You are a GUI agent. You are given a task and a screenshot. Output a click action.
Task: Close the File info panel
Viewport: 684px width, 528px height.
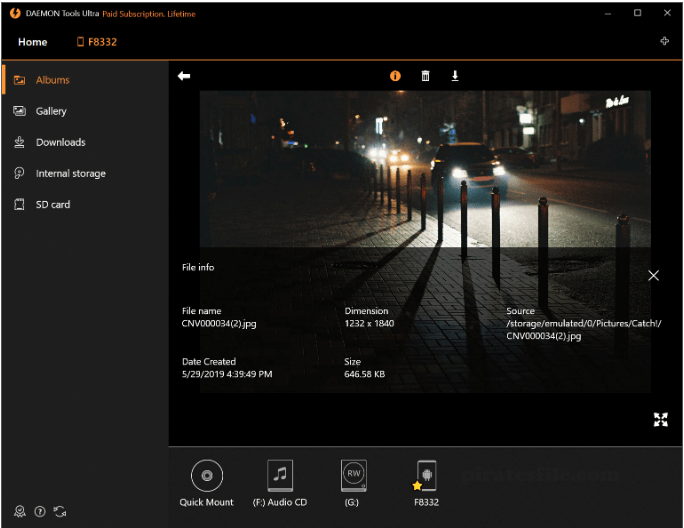pos(653,275)
